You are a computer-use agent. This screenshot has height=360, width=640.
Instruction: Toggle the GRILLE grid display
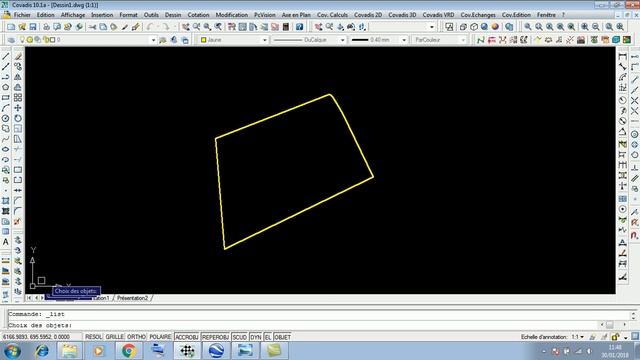click(x=115, y=337)
